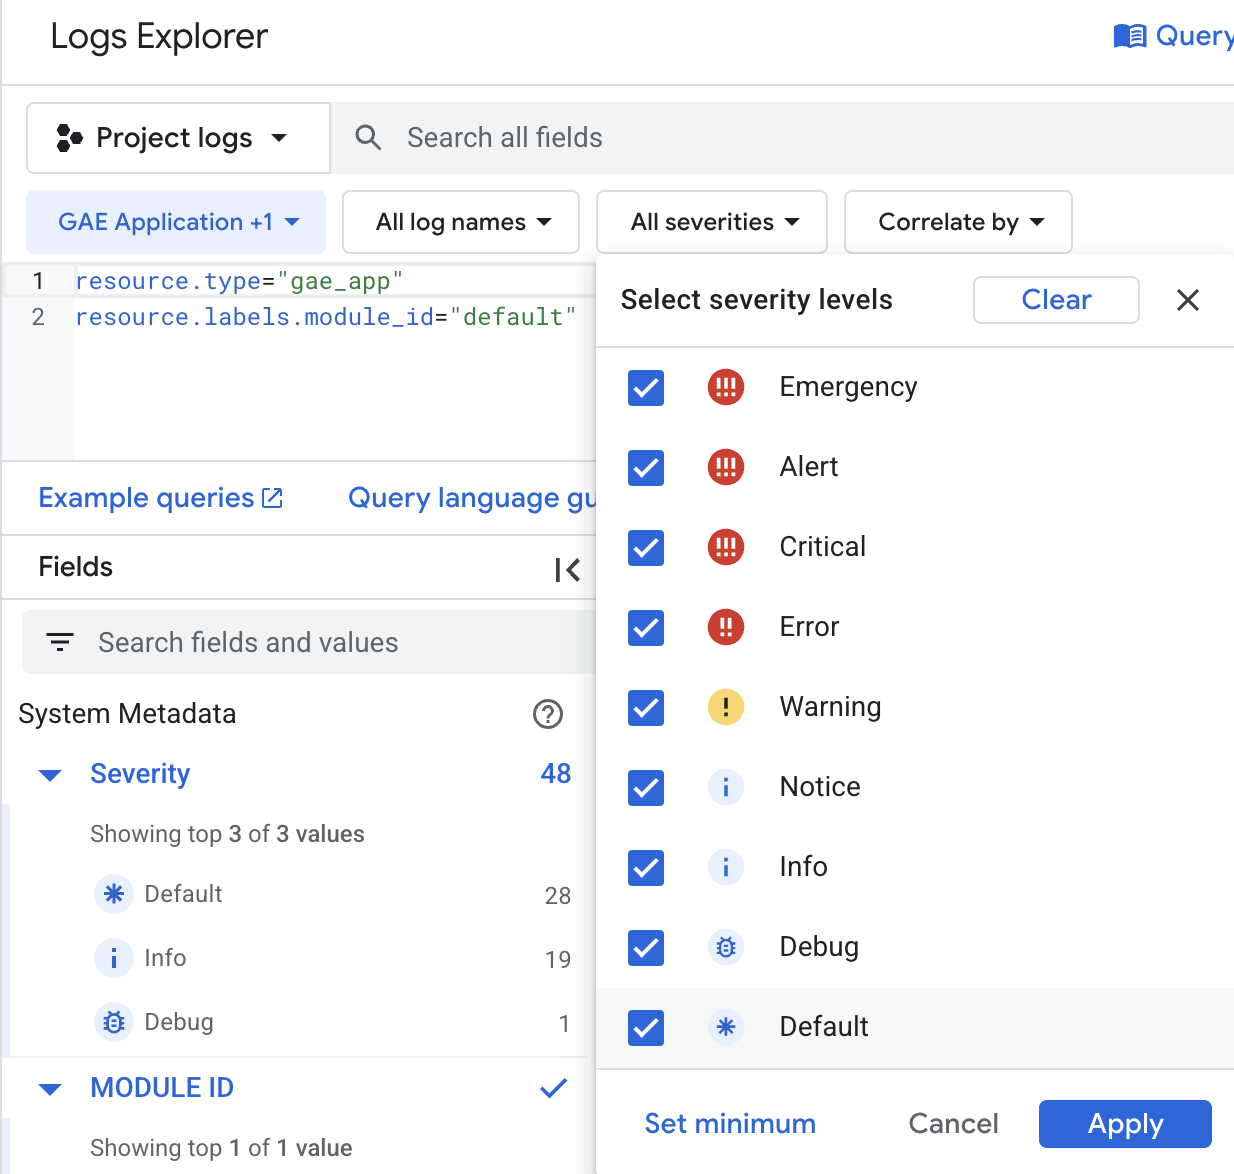Uncheck the Error severity checkbox

pos(646,627)
